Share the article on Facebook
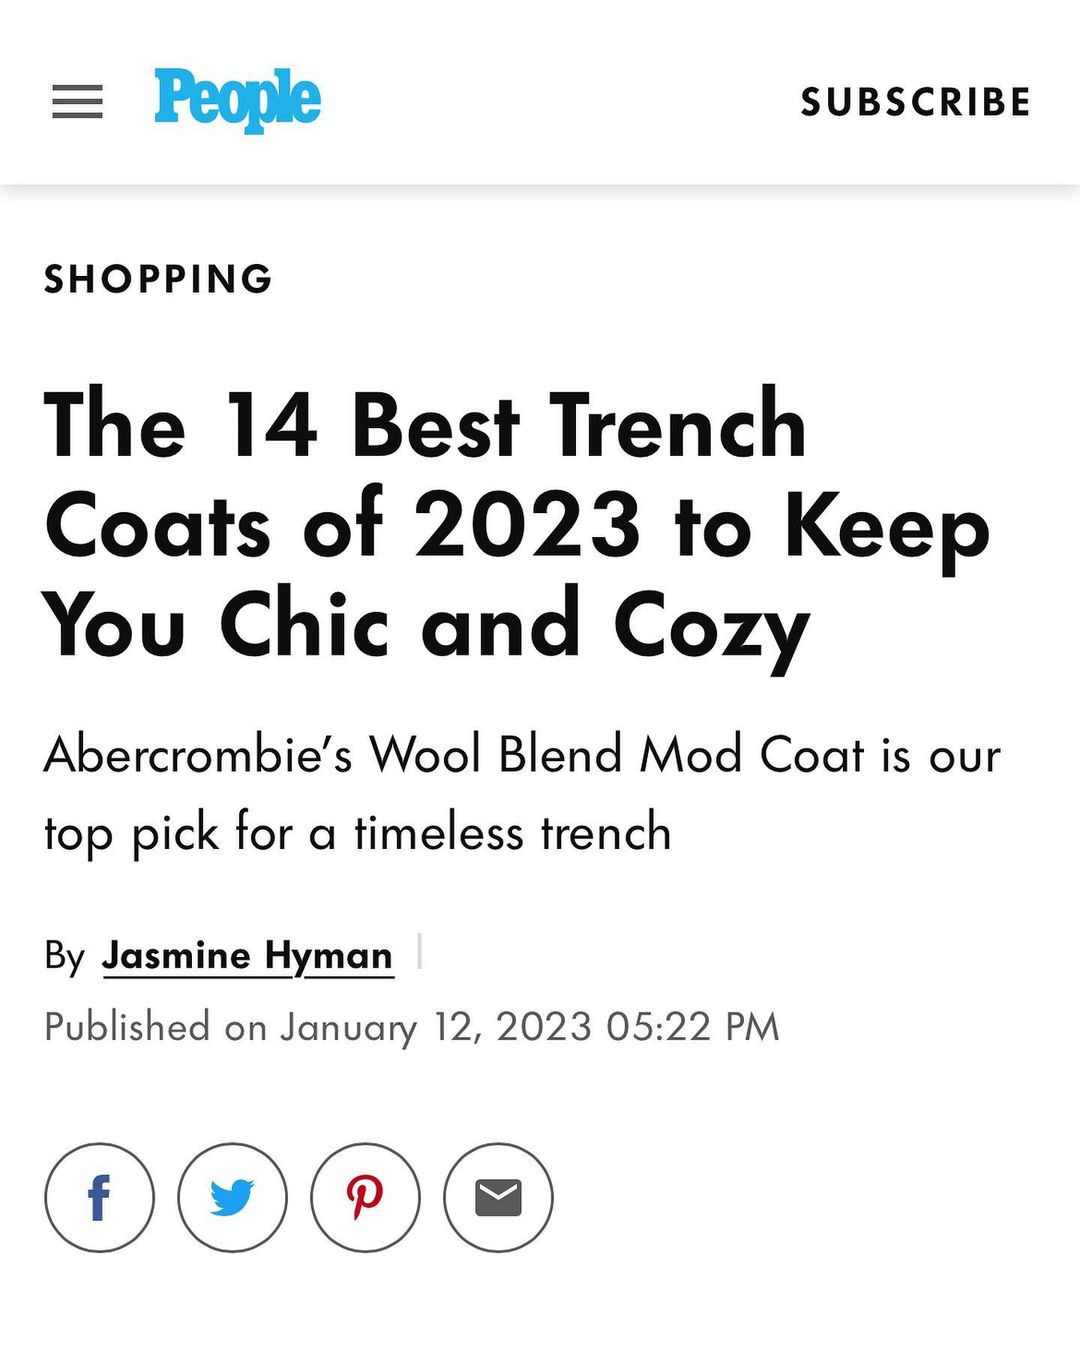1080x1350 pixels. 99,1197
